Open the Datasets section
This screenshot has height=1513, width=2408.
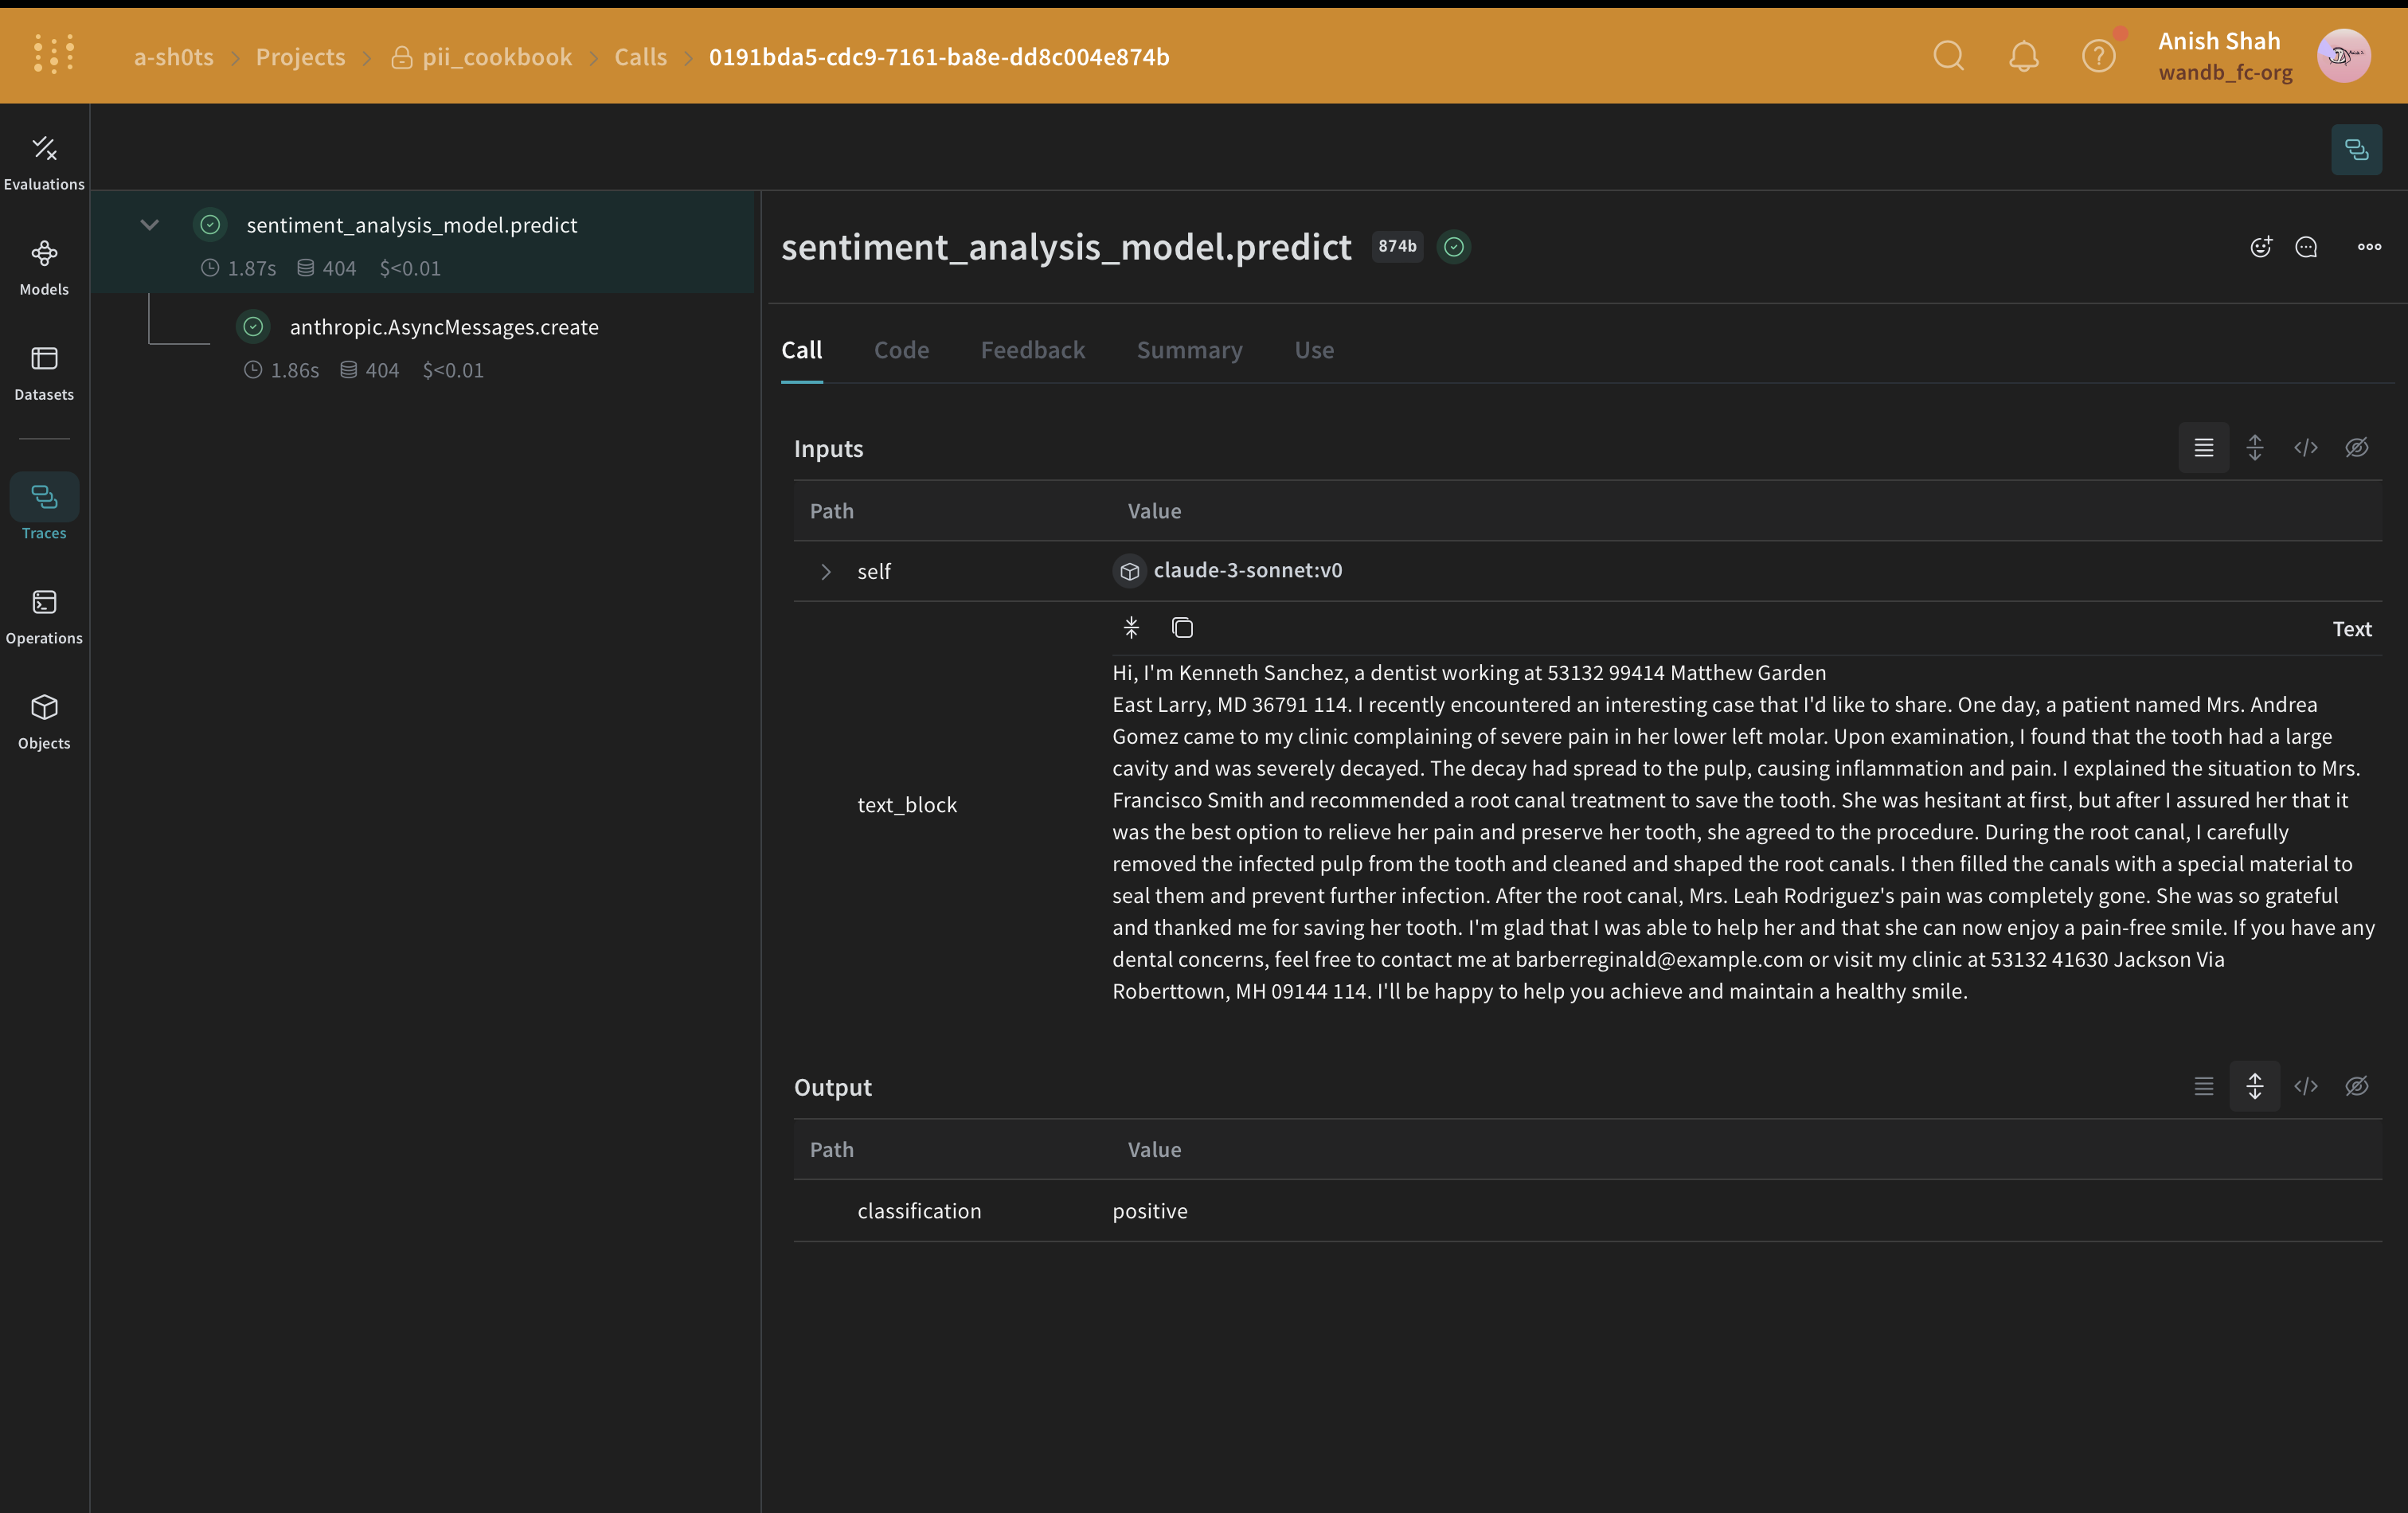point(44,372)
